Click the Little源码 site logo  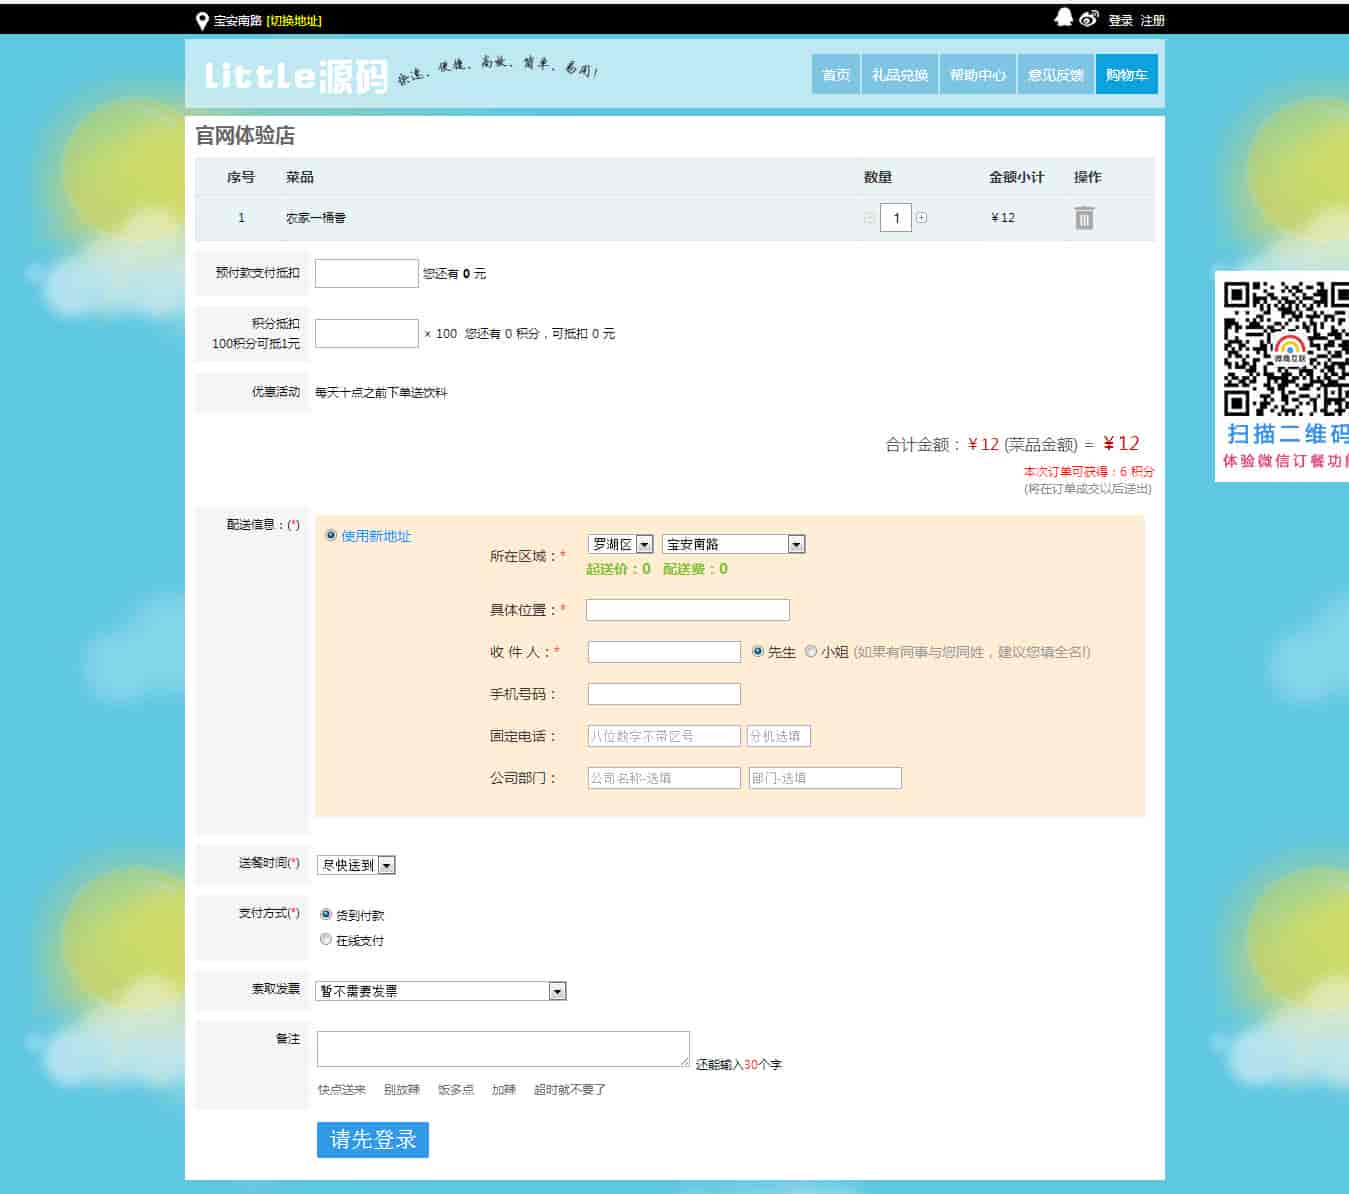(x=296, y=75)
